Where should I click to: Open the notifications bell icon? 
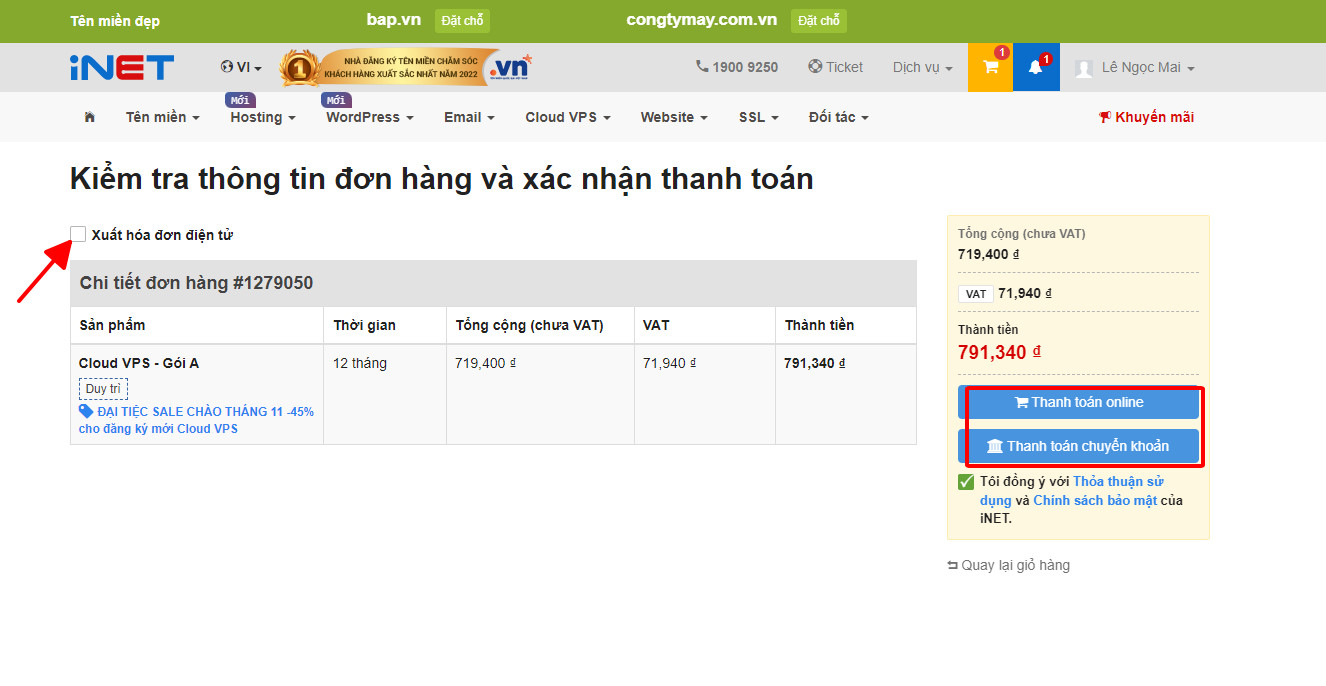click(x=1036, y=67)
